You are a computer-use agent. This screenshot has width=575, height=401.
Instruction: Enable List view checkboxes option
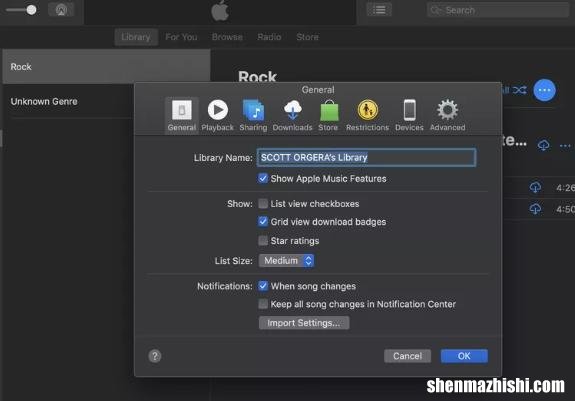[263, 203]
